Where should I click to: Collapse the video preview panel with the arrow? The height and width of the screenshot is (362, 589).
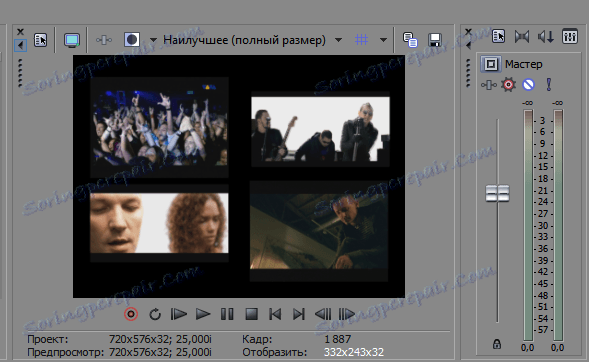pos(20,45)
